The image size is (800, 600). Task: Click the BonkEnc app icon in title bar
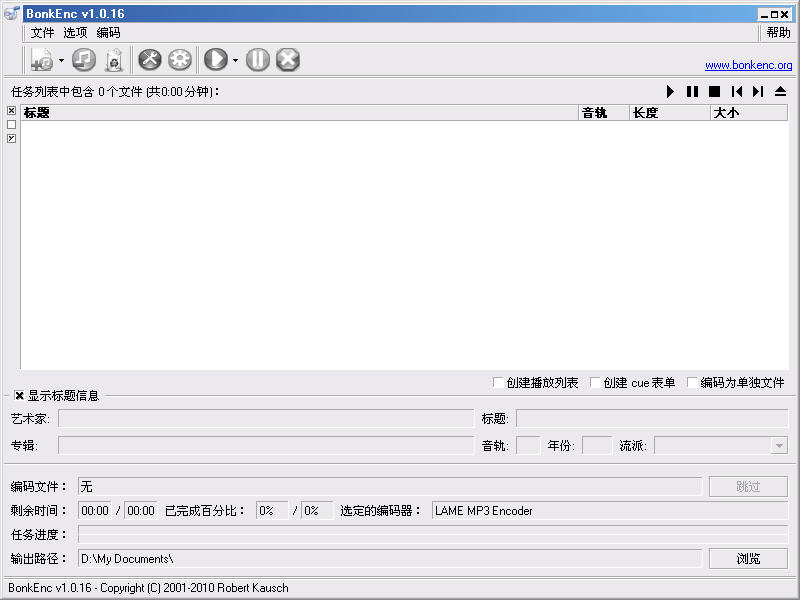coord(12,13)
